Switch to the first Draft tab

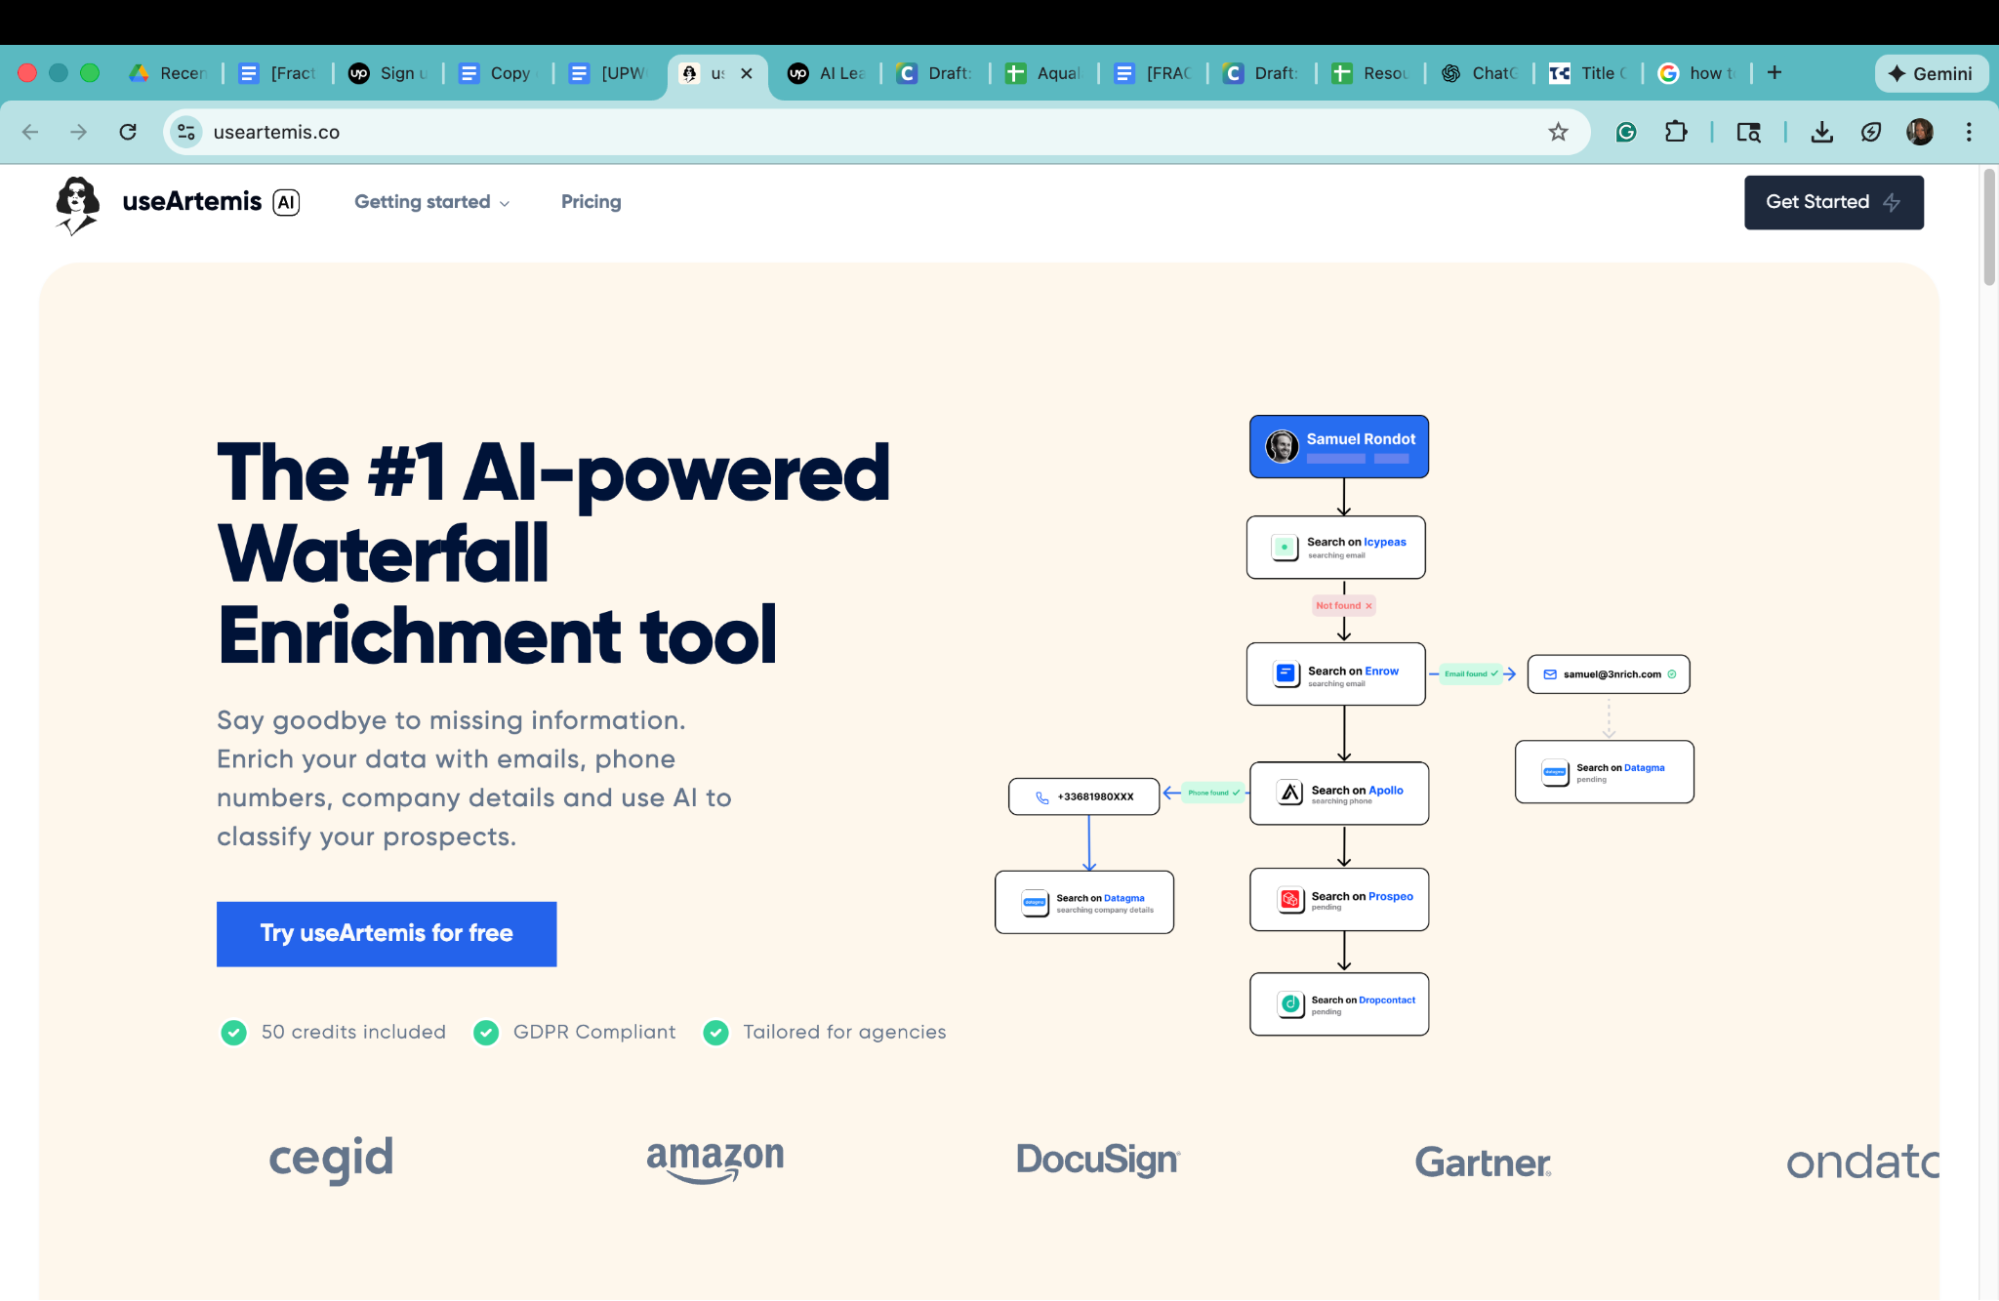coord(935,73)
